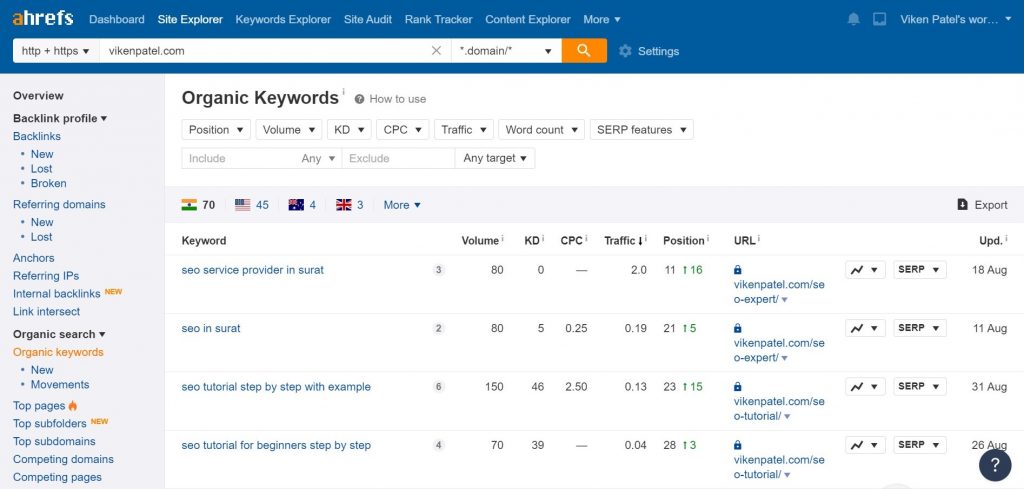This screenshot has width=1024, height=489.
Task: Clear the domain field with X icon
Action: [436, 51]
